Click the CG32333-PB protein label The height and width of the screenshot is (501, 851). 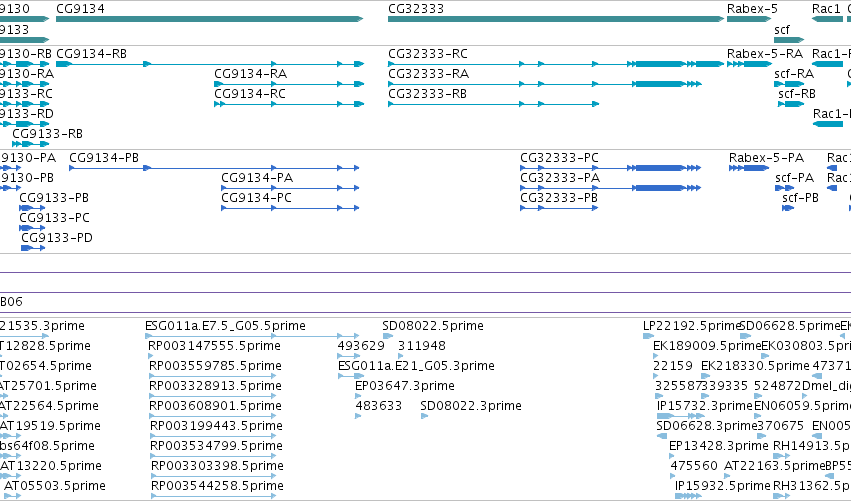point(559,198)
